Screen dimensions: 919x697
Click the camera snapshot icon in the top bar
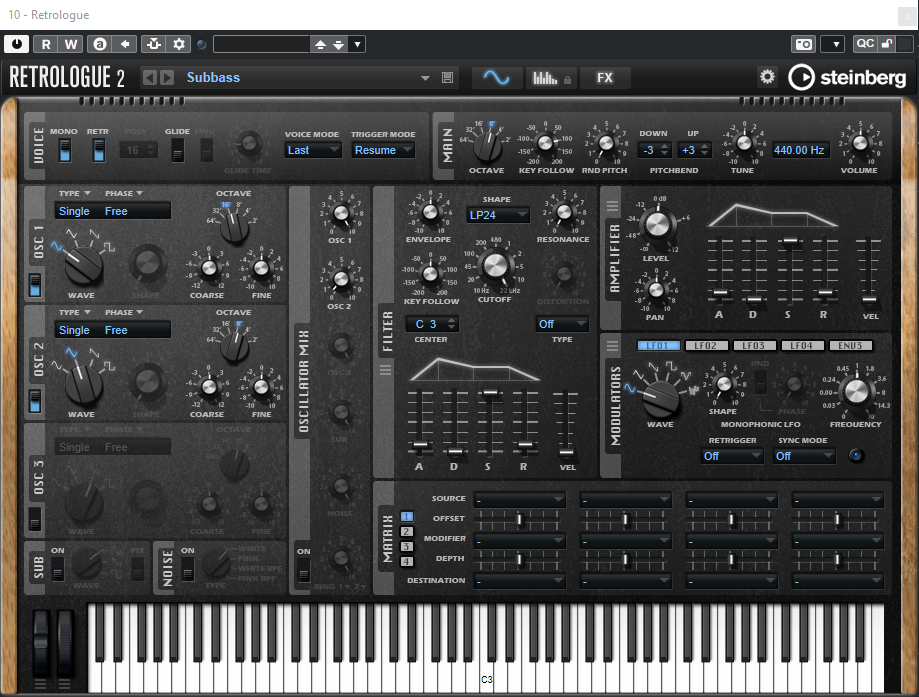(x=803, y=44)
